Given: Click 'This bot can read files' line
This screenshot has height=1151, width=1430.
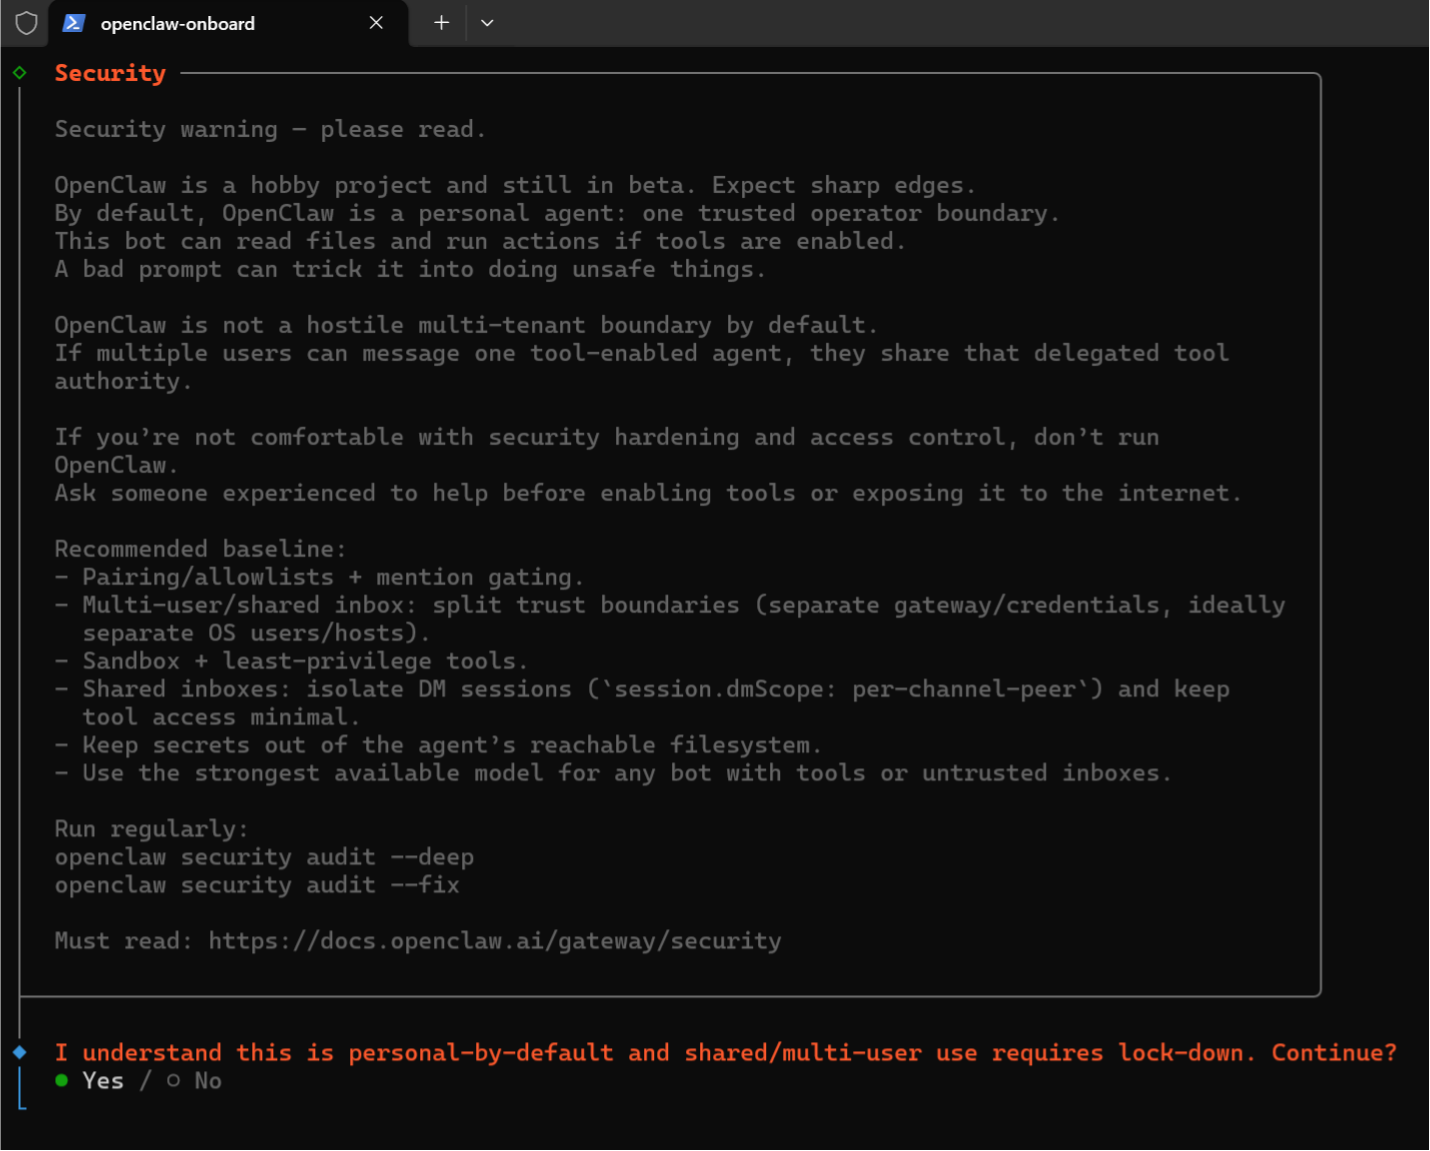Looking at the screenshot, I should tap(480, 241).
